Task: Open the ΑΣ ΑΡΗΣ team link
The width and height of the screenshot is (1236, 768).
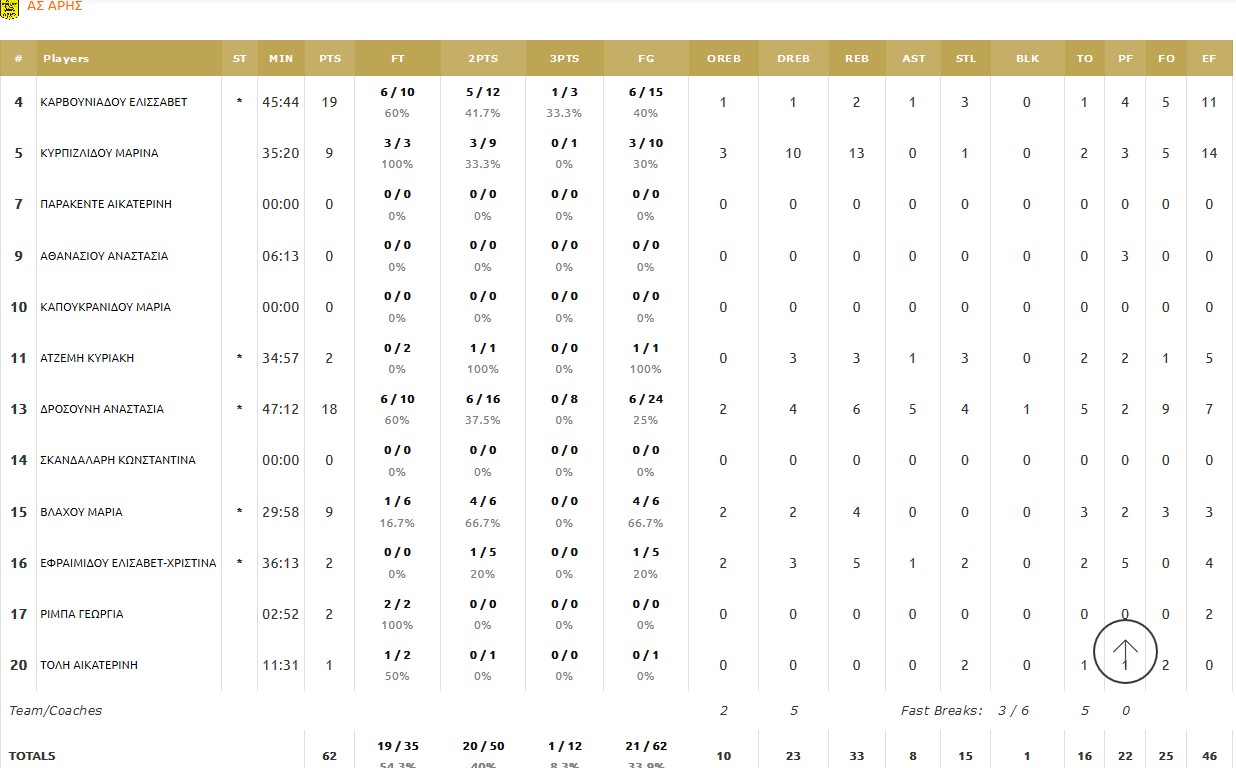Action: pyautogui.click(x=55, y=6)
